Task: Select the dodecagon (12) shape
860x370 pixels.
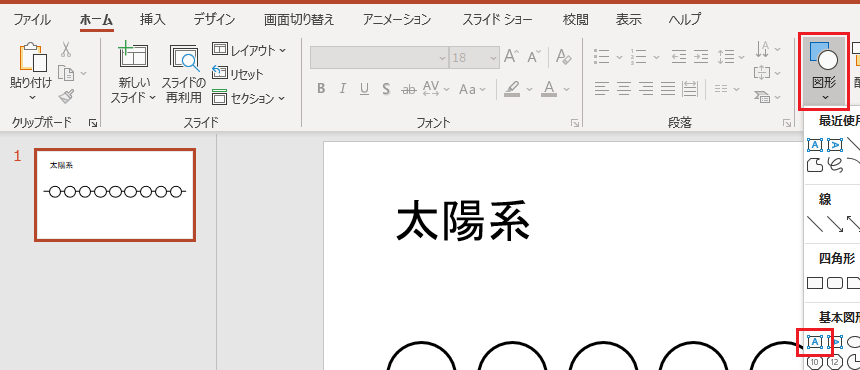Action: [835, 362]
